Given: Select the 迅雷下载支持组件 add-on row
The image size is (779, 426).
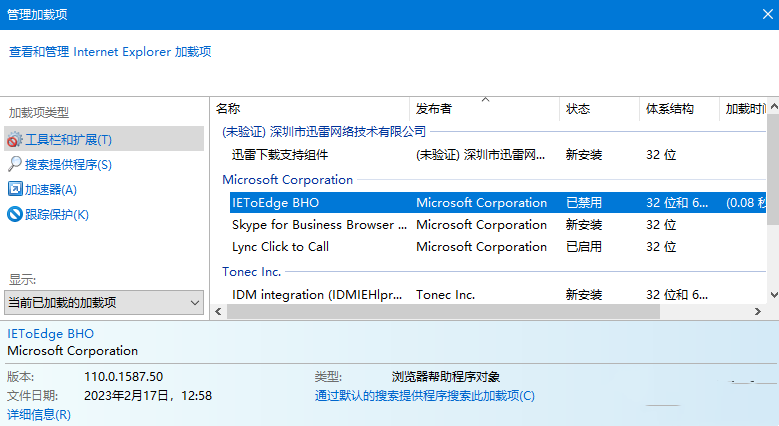Looking at the screenshot, I should point(318,155).
